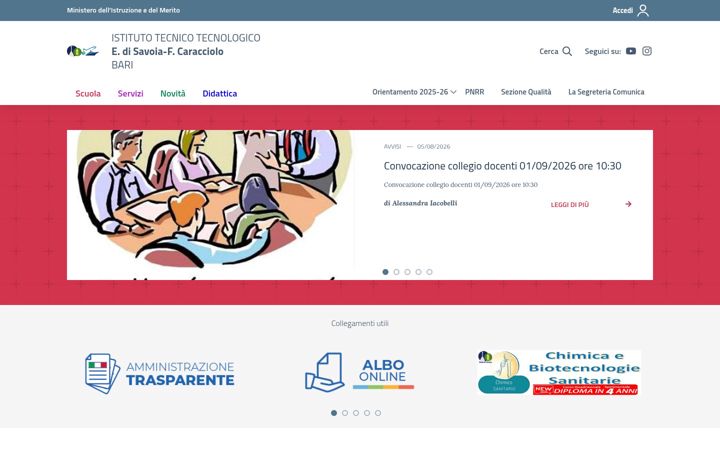Click the Albo Online hand icon
Screen dimensions: 720x450
(324, 372)
